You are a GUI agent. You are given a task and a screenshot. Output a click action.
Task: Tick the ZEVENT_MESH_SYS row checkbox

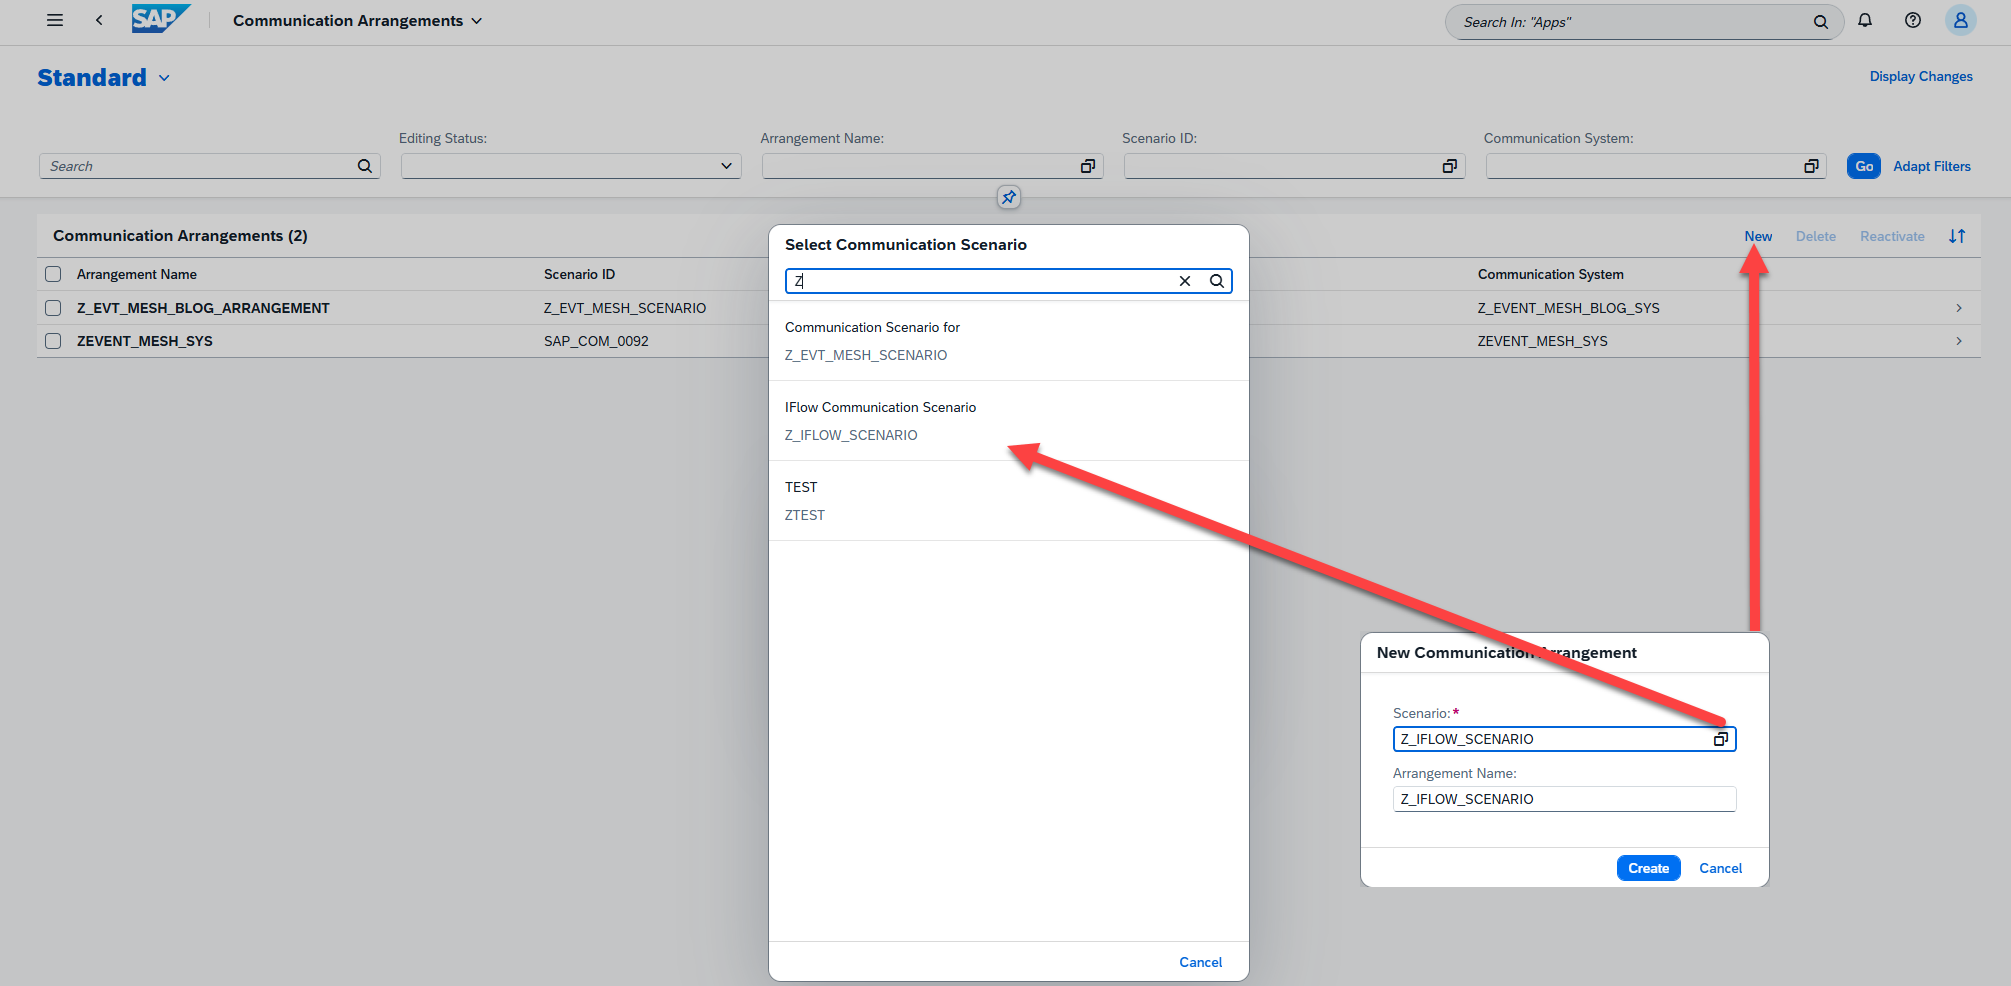(x=54, y=341)
